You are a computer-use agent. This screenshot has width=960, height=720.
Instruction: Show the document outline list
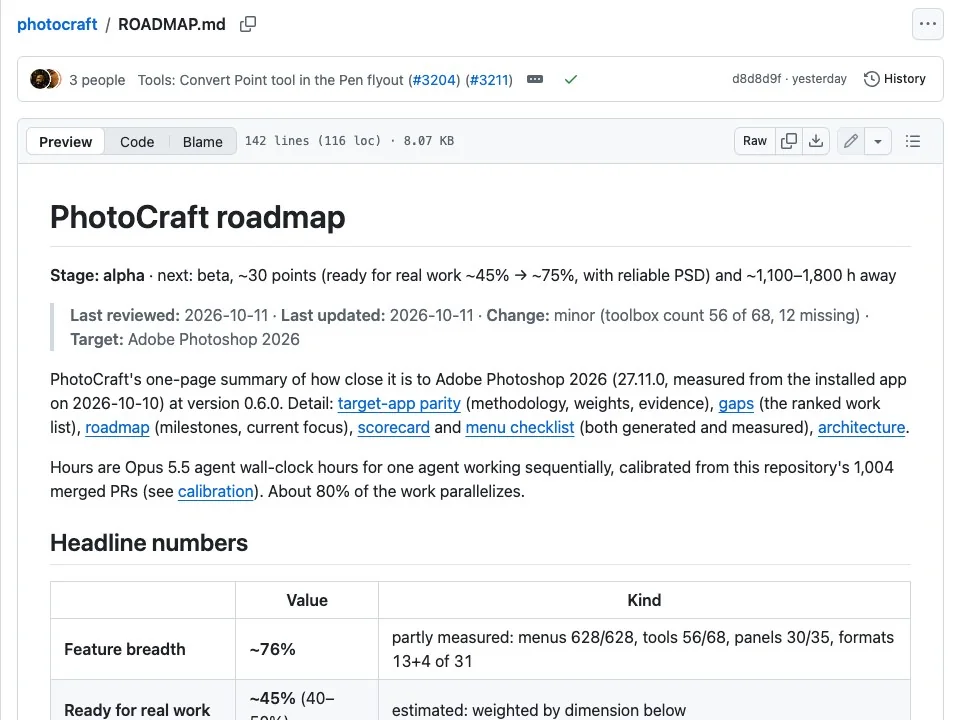click(913, 141)
